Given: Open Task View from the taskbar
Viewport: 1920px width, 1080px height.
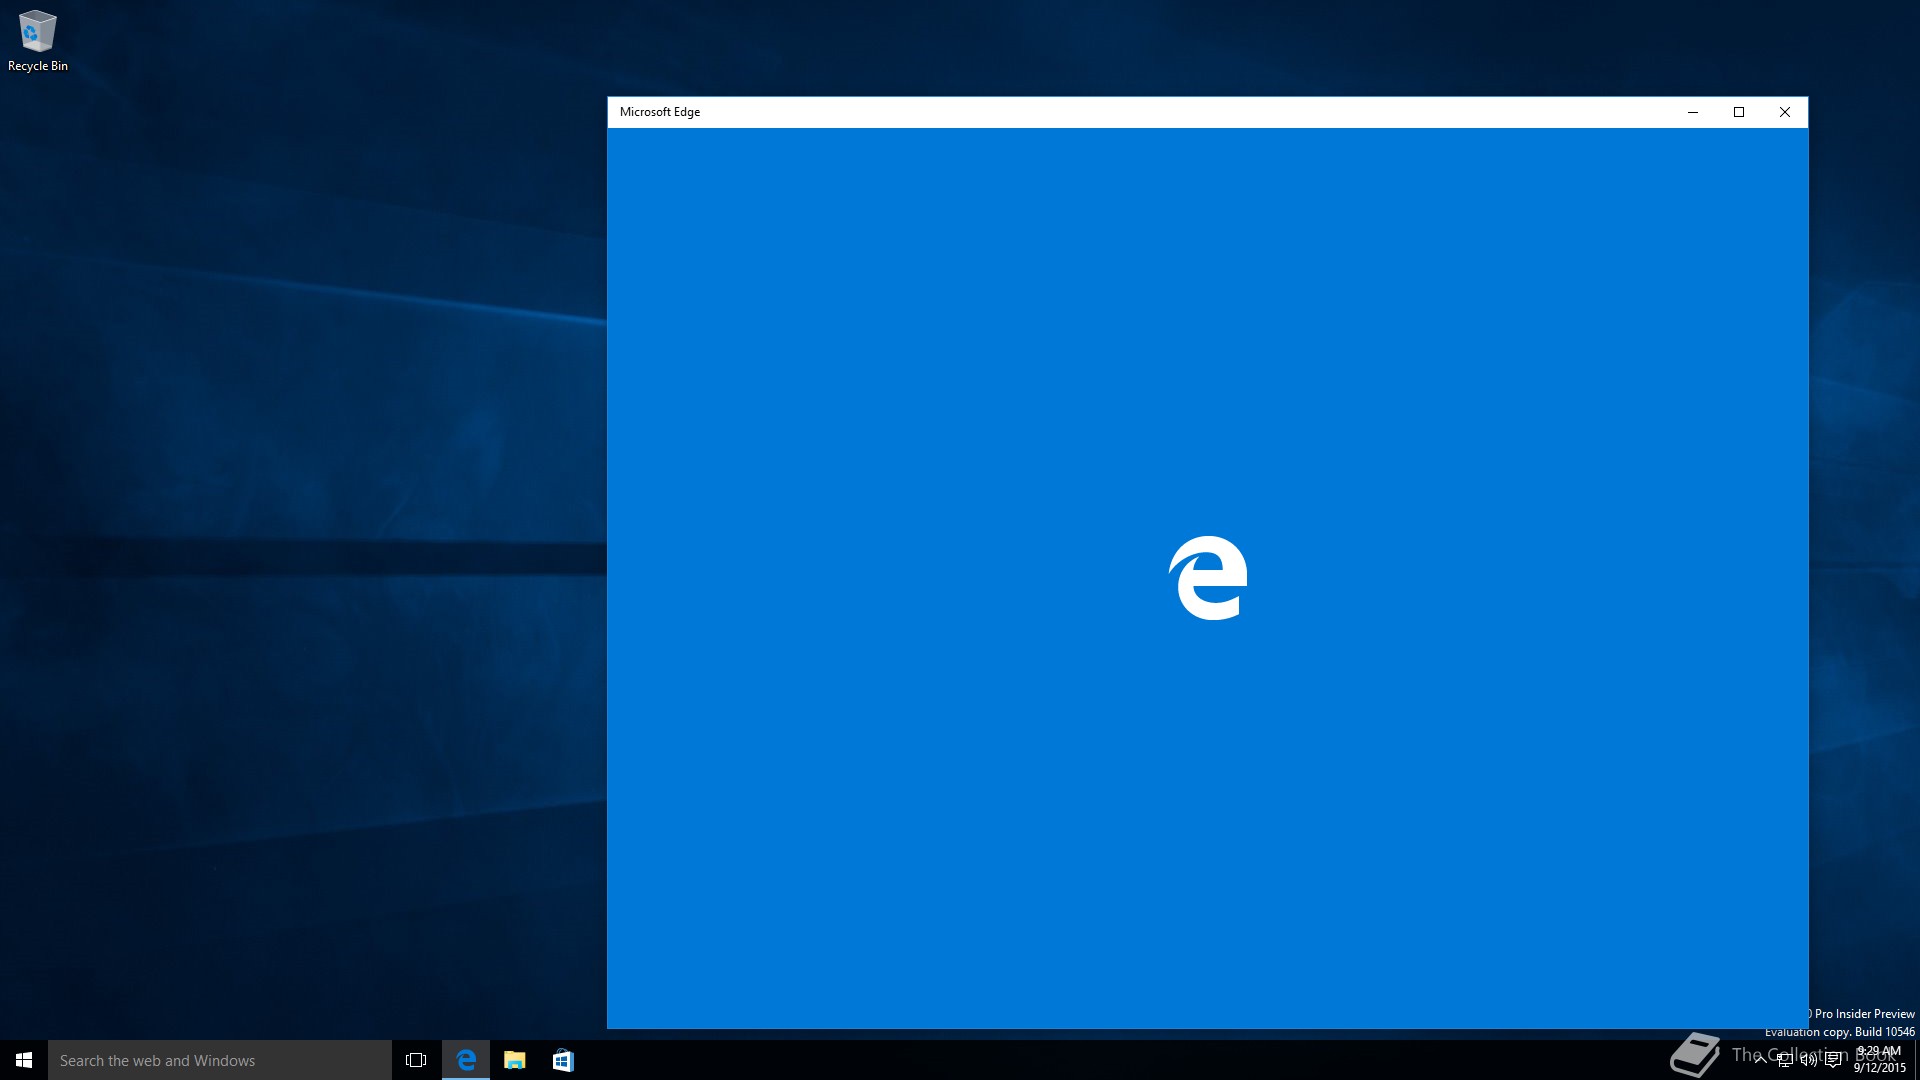Looking at the screenshot, I should tap(416, 1060).
